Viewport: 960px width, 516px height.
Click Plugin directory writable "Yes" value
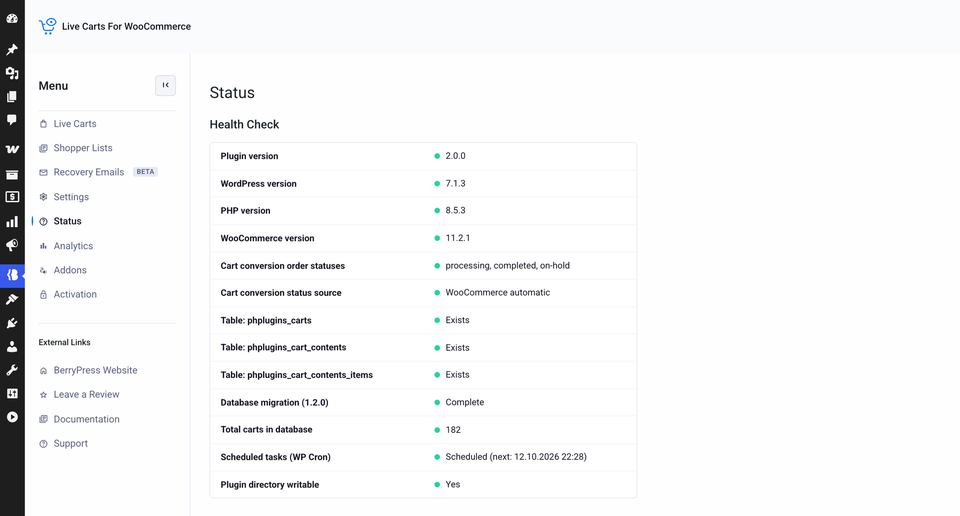tap(452, 484)
